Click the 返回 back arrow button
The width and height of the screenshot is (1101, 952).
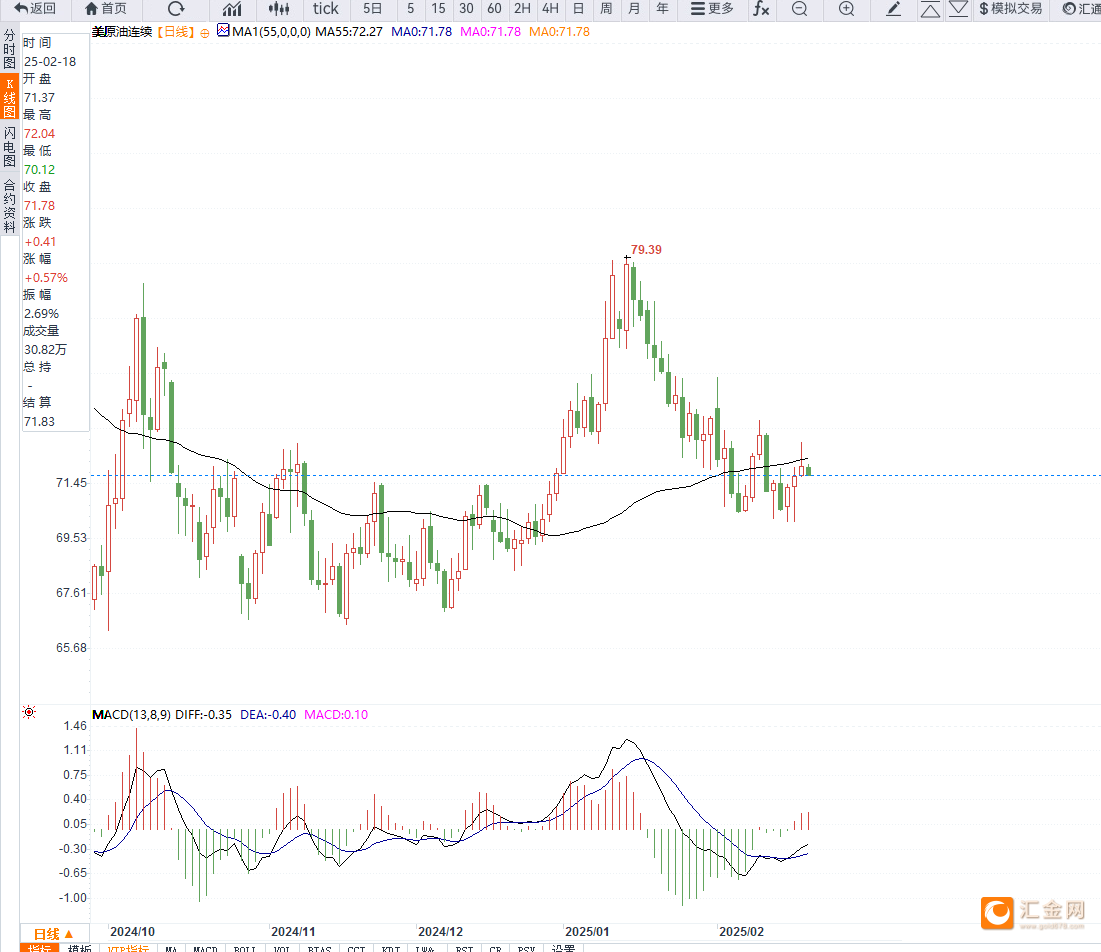pos(35,8)
